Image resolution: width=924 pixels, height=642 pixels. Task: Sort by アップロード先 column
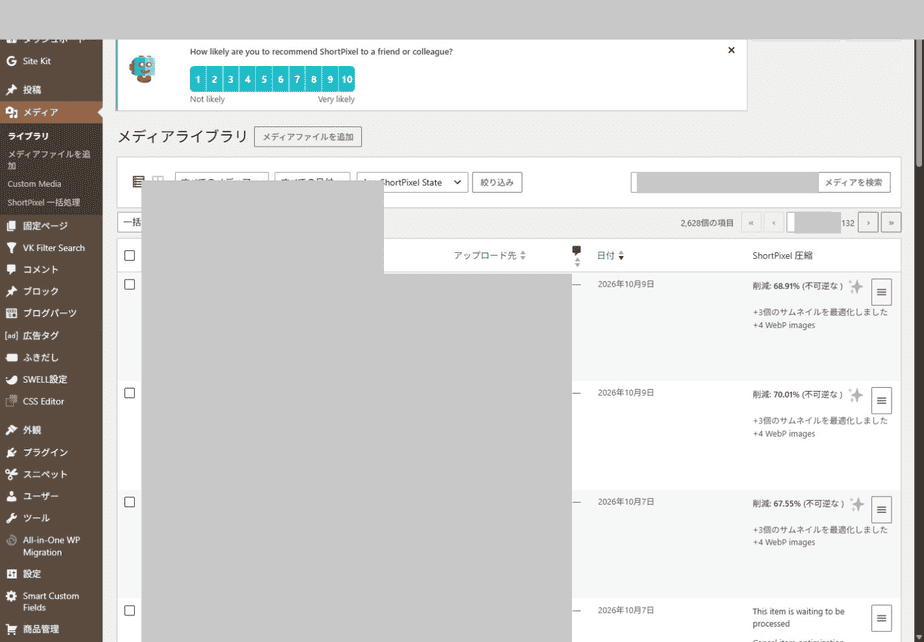point(490,255)
